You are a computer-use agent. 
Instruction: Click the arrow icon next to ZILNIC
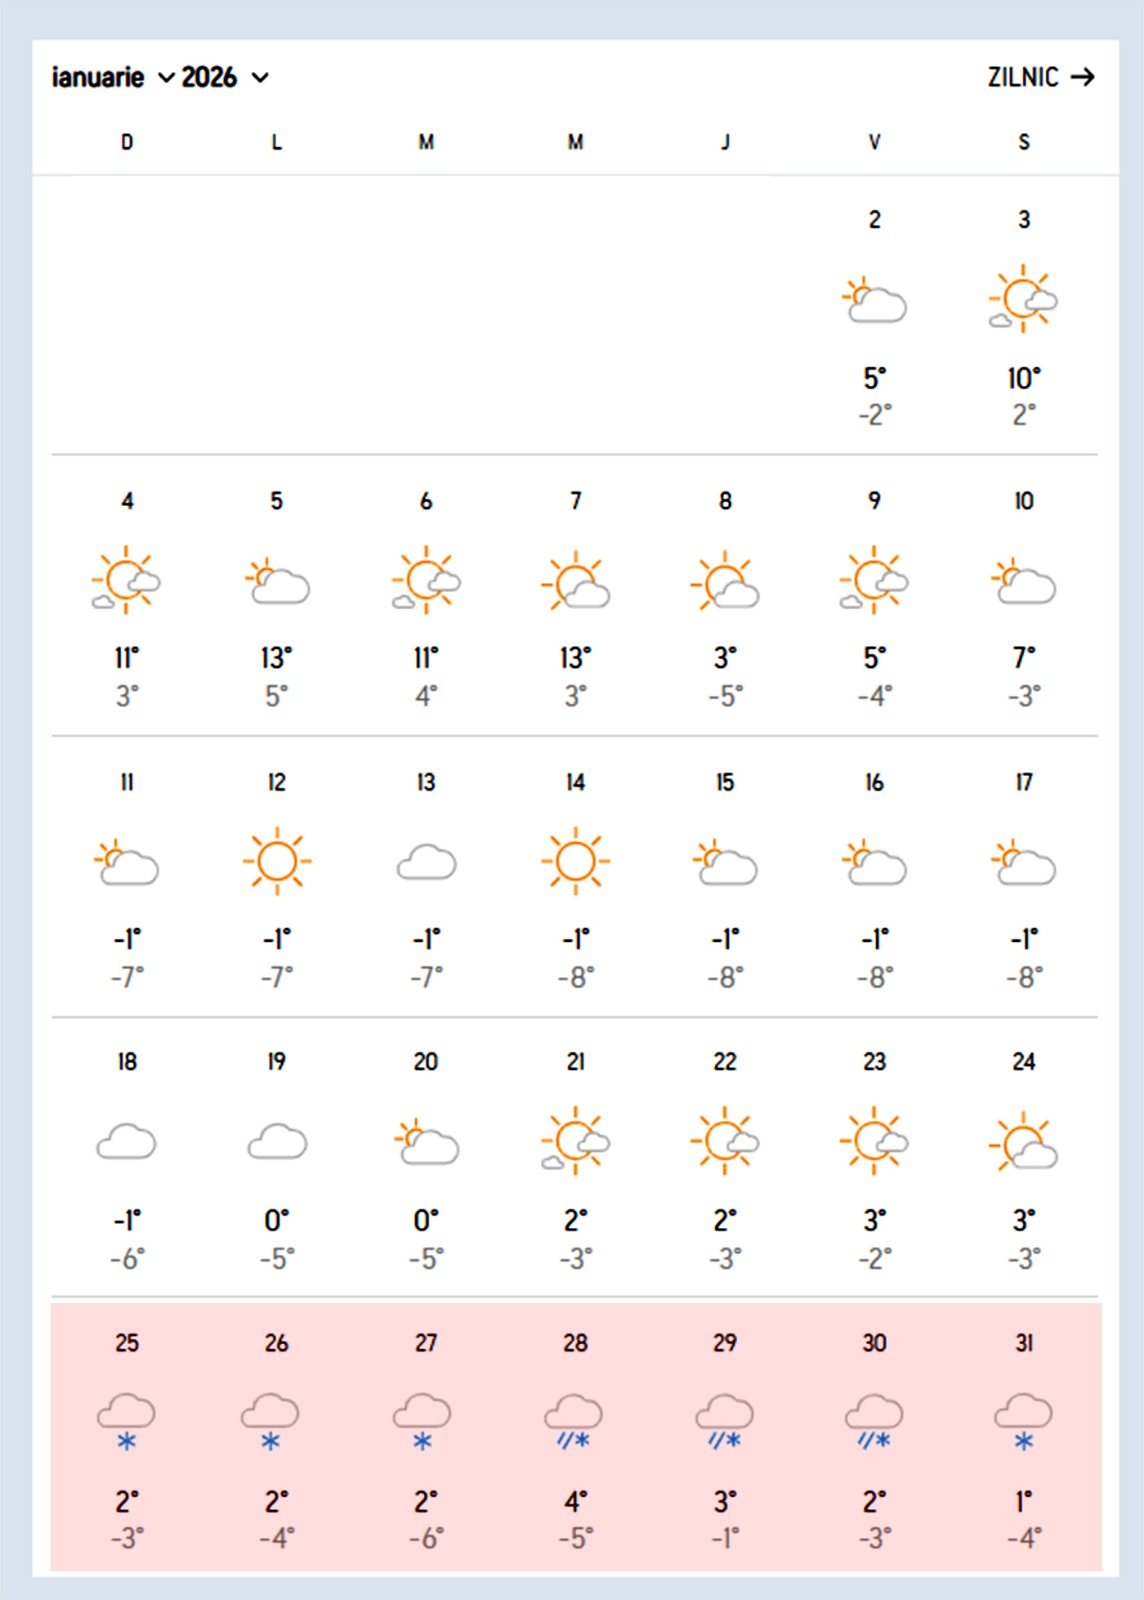pos(1082,77)
